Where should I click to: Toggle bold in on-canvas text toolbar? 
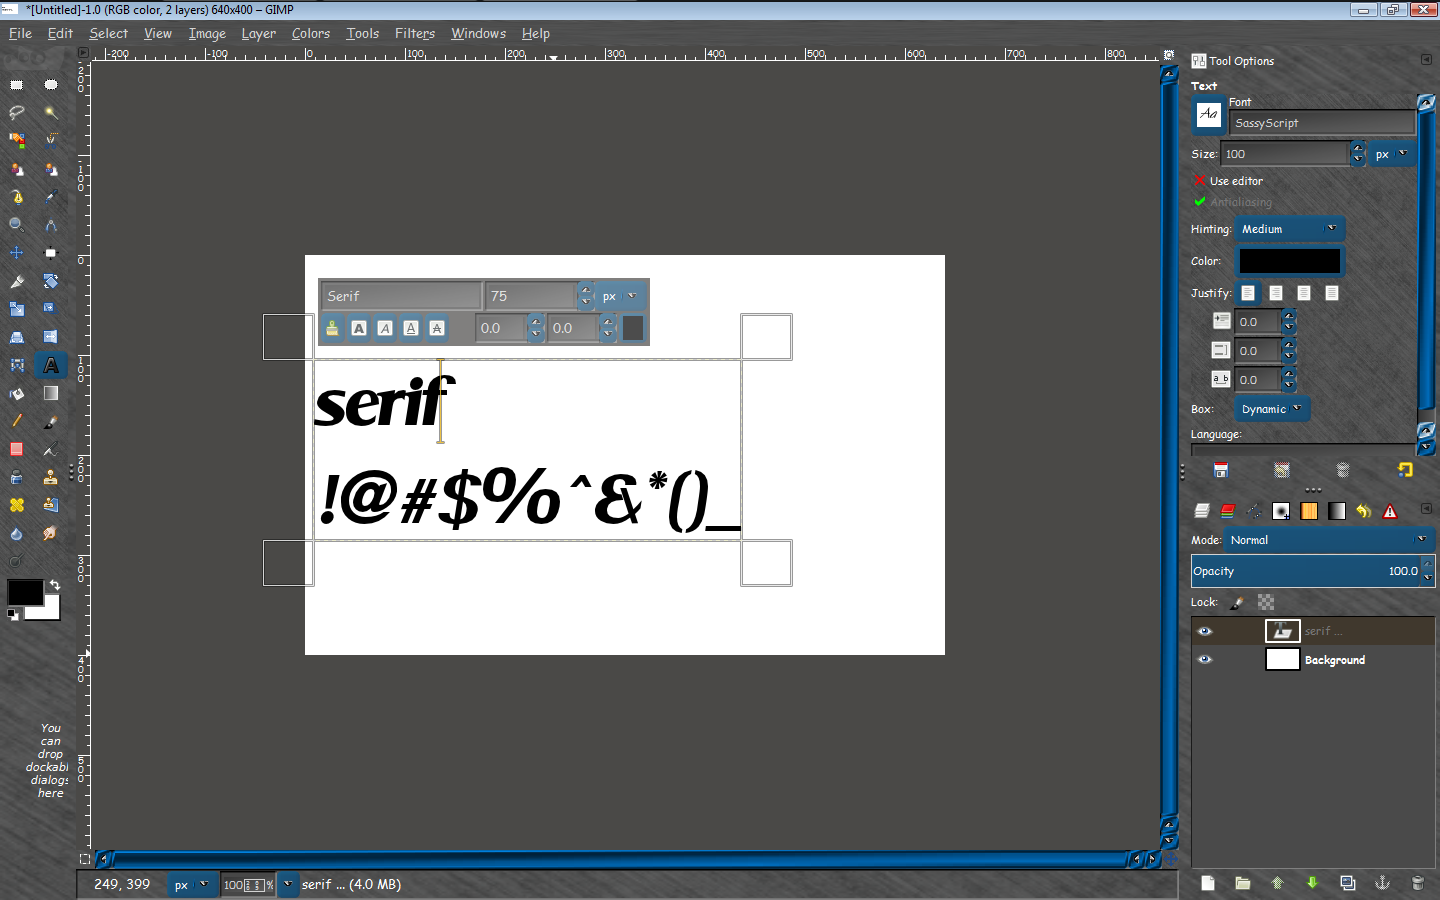[359, 328]
